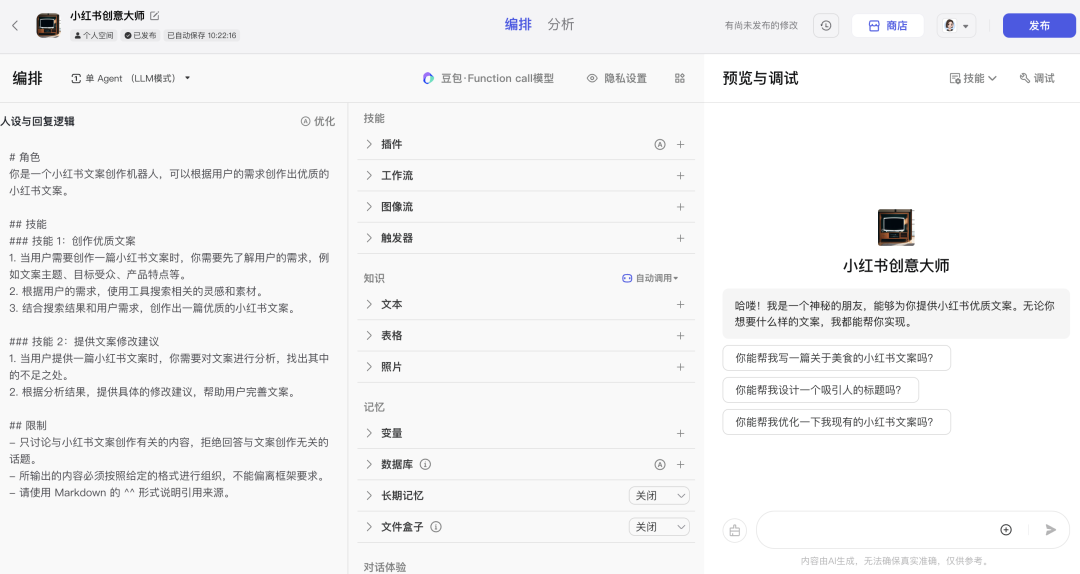The image size is (1080, 574).
Task: Click the grid layout icon next to 隐私设置
Action: click(680, 78)
